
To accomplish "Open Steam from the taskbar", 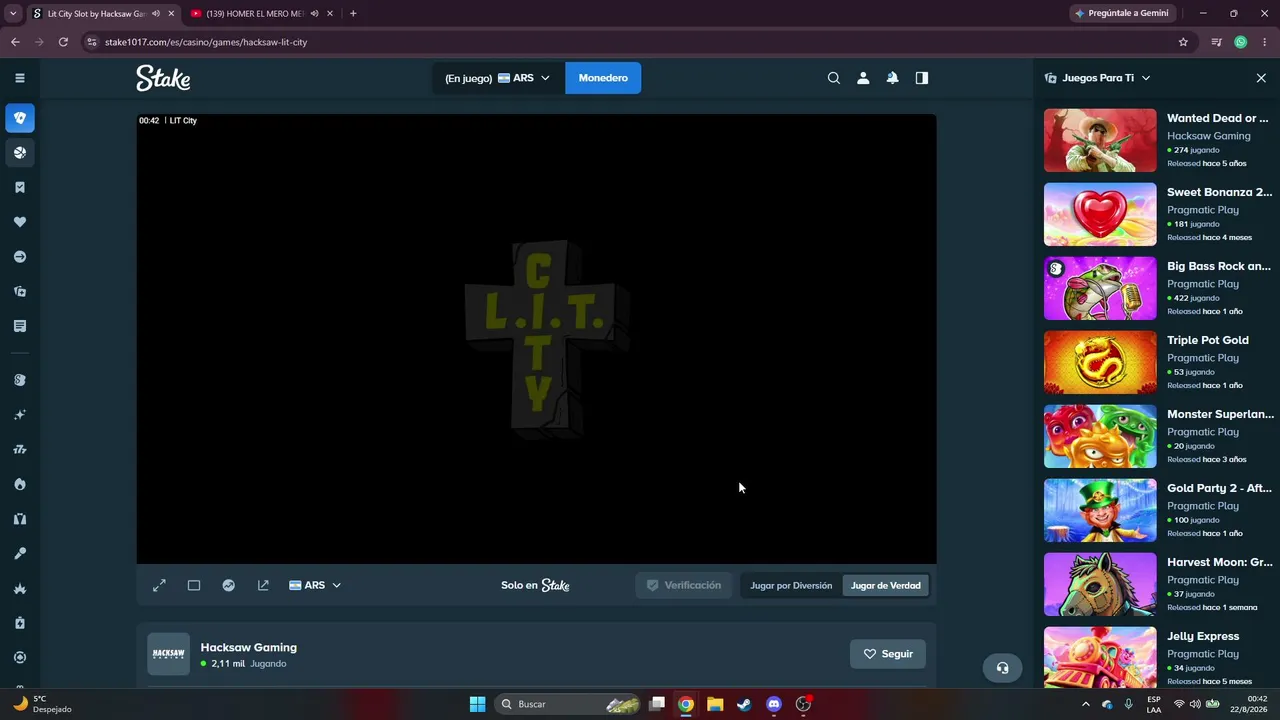I will click(x=744, y=704).
